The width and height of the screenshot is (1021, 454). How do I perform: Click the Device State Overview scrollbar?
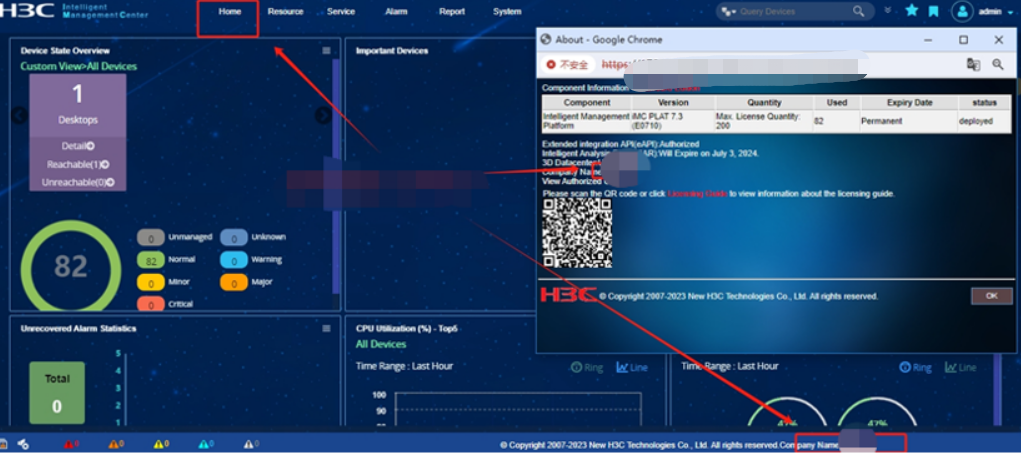pyautogui.click(x=336, y=176)
